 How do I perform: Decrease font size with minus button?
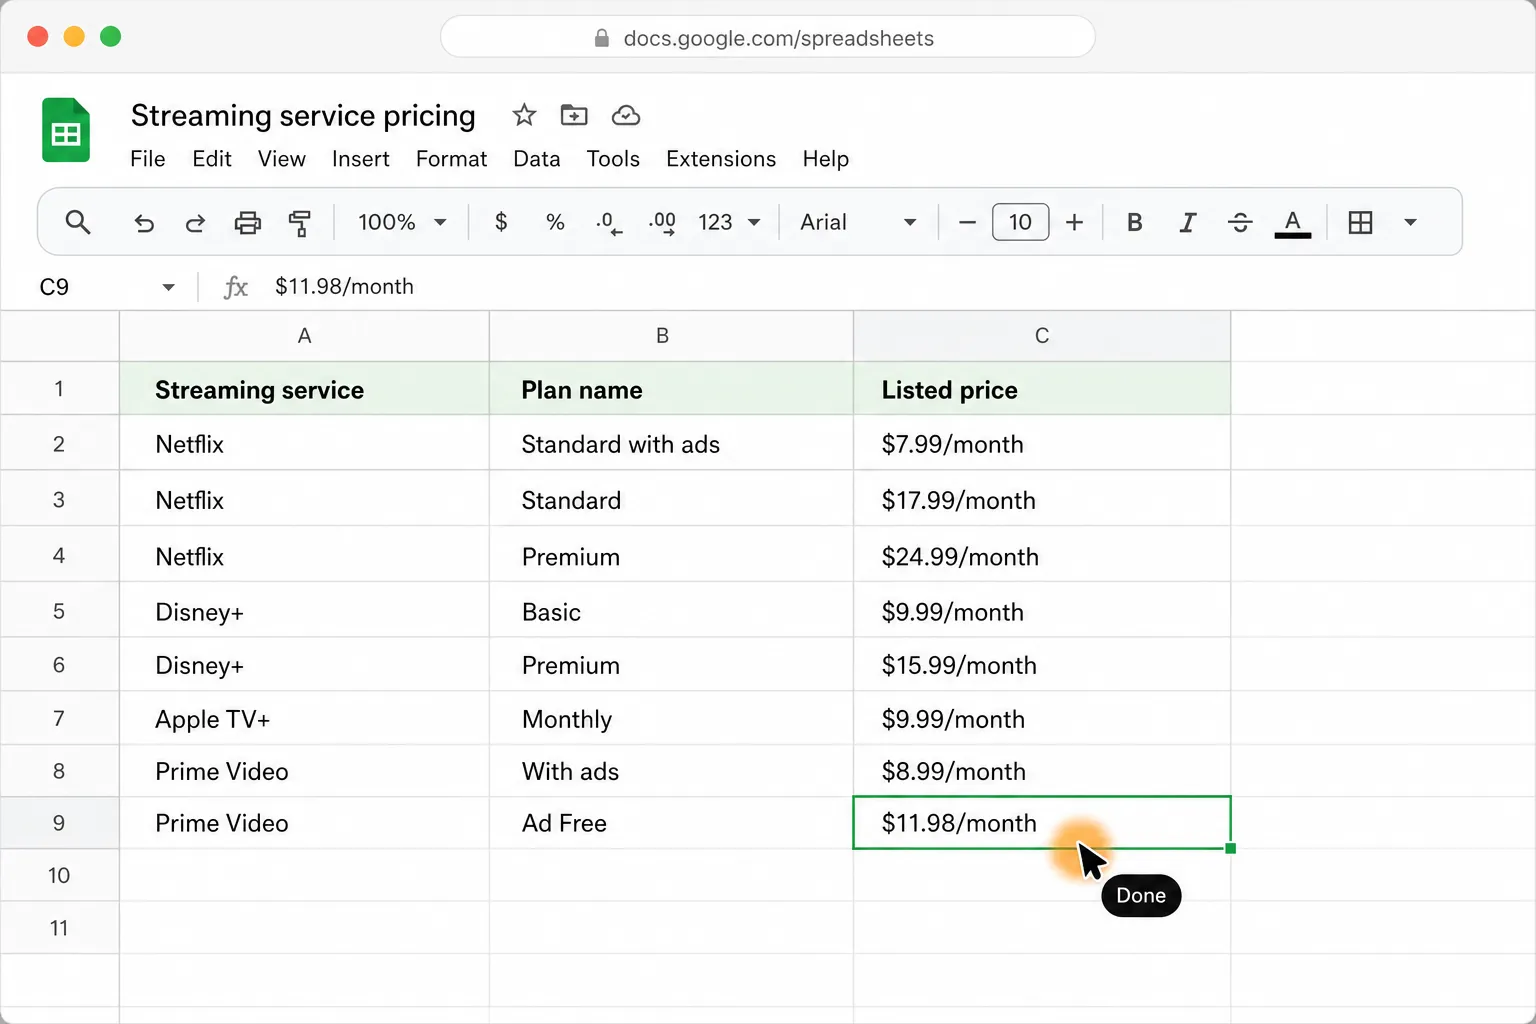(x=967, y=222)
